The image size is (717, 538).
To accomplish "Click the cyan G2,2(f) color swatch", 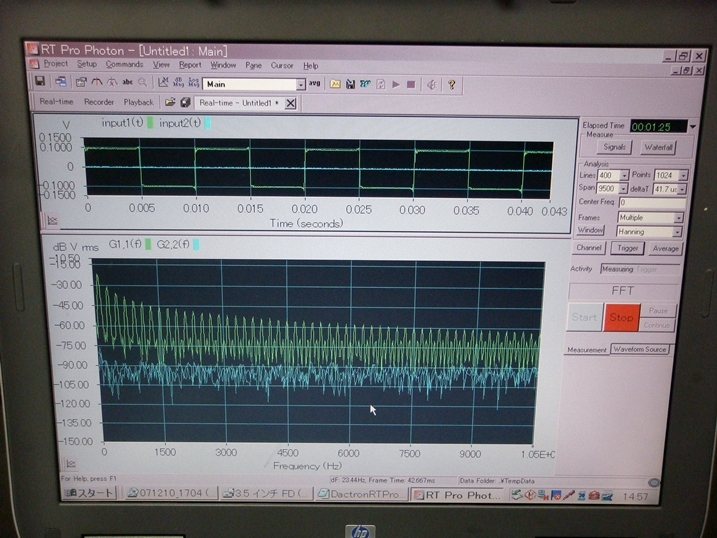I will [196, 245].
